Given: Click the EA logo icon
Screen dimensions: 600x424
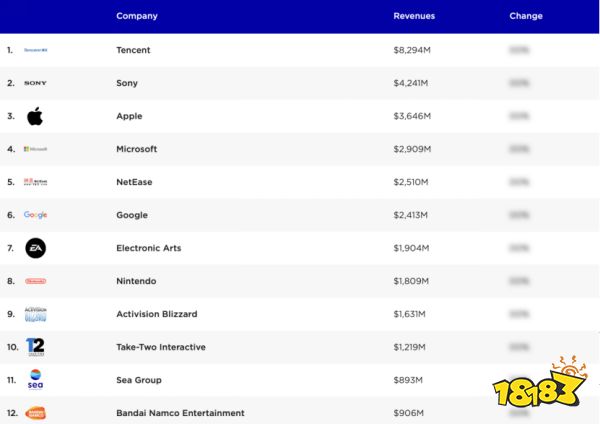Looking at the screenshot, I should tap(36, 248).
